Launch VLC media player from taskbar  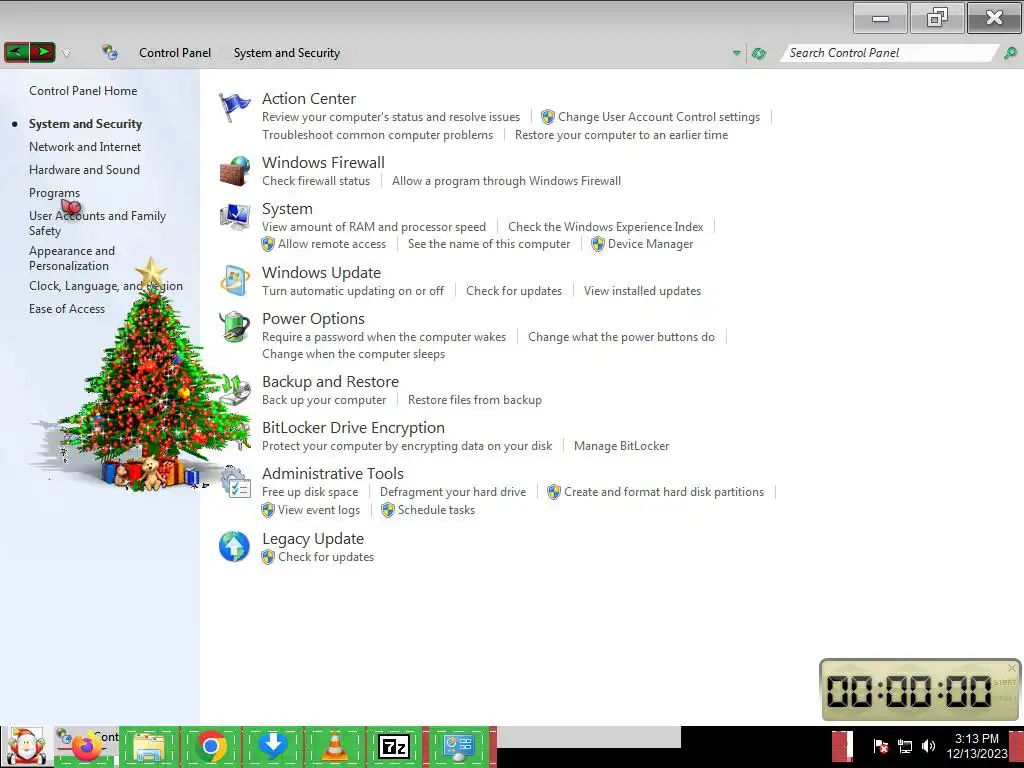(334, 747)
